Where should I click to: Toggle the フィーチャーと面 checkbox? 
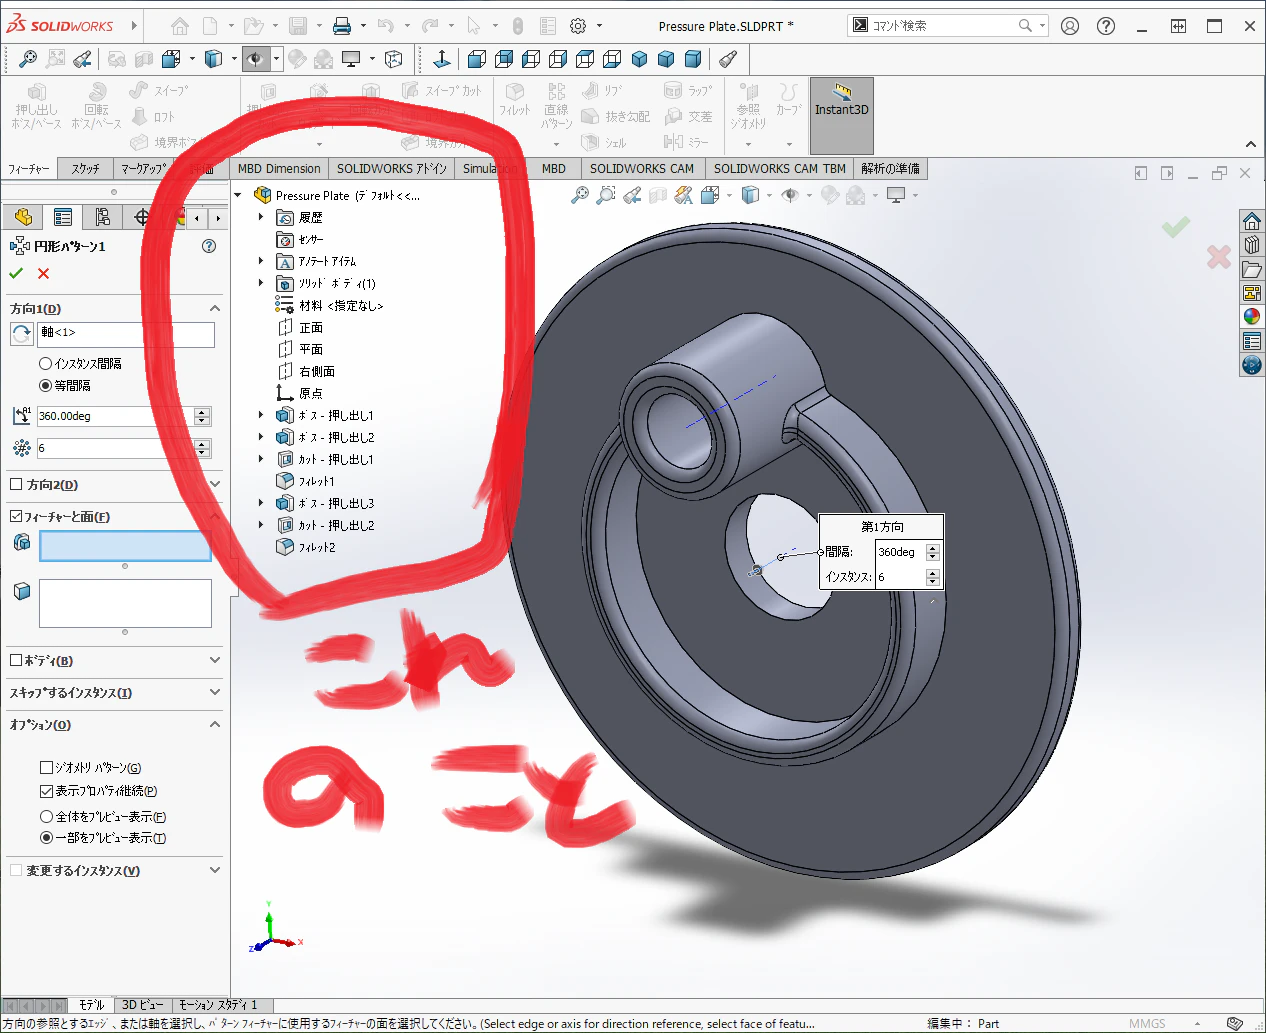coord(16,517)
